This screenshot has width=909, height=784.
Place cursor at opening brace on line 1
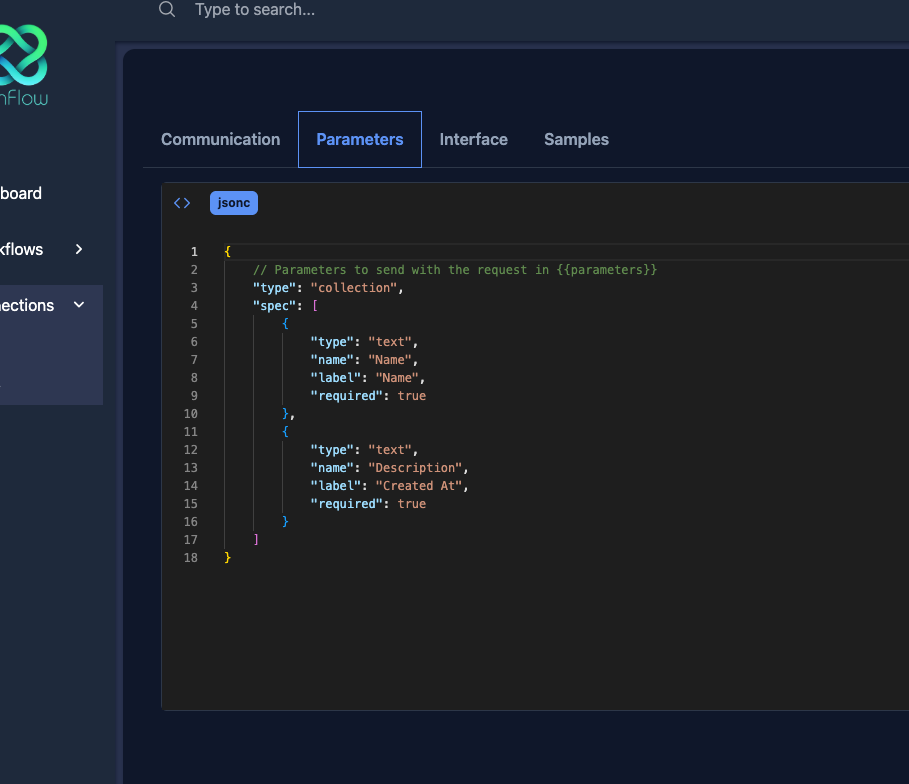[228, 252]
